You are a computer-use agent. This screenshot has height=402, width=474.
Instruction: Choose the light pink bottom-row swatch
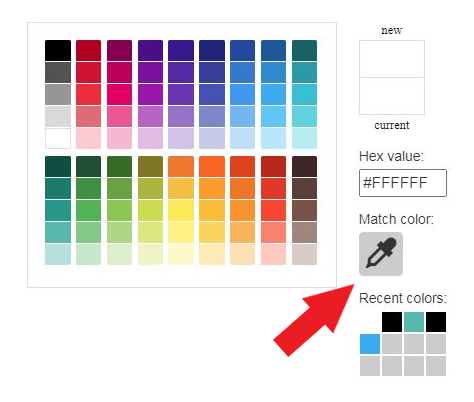tap(88, 138)
